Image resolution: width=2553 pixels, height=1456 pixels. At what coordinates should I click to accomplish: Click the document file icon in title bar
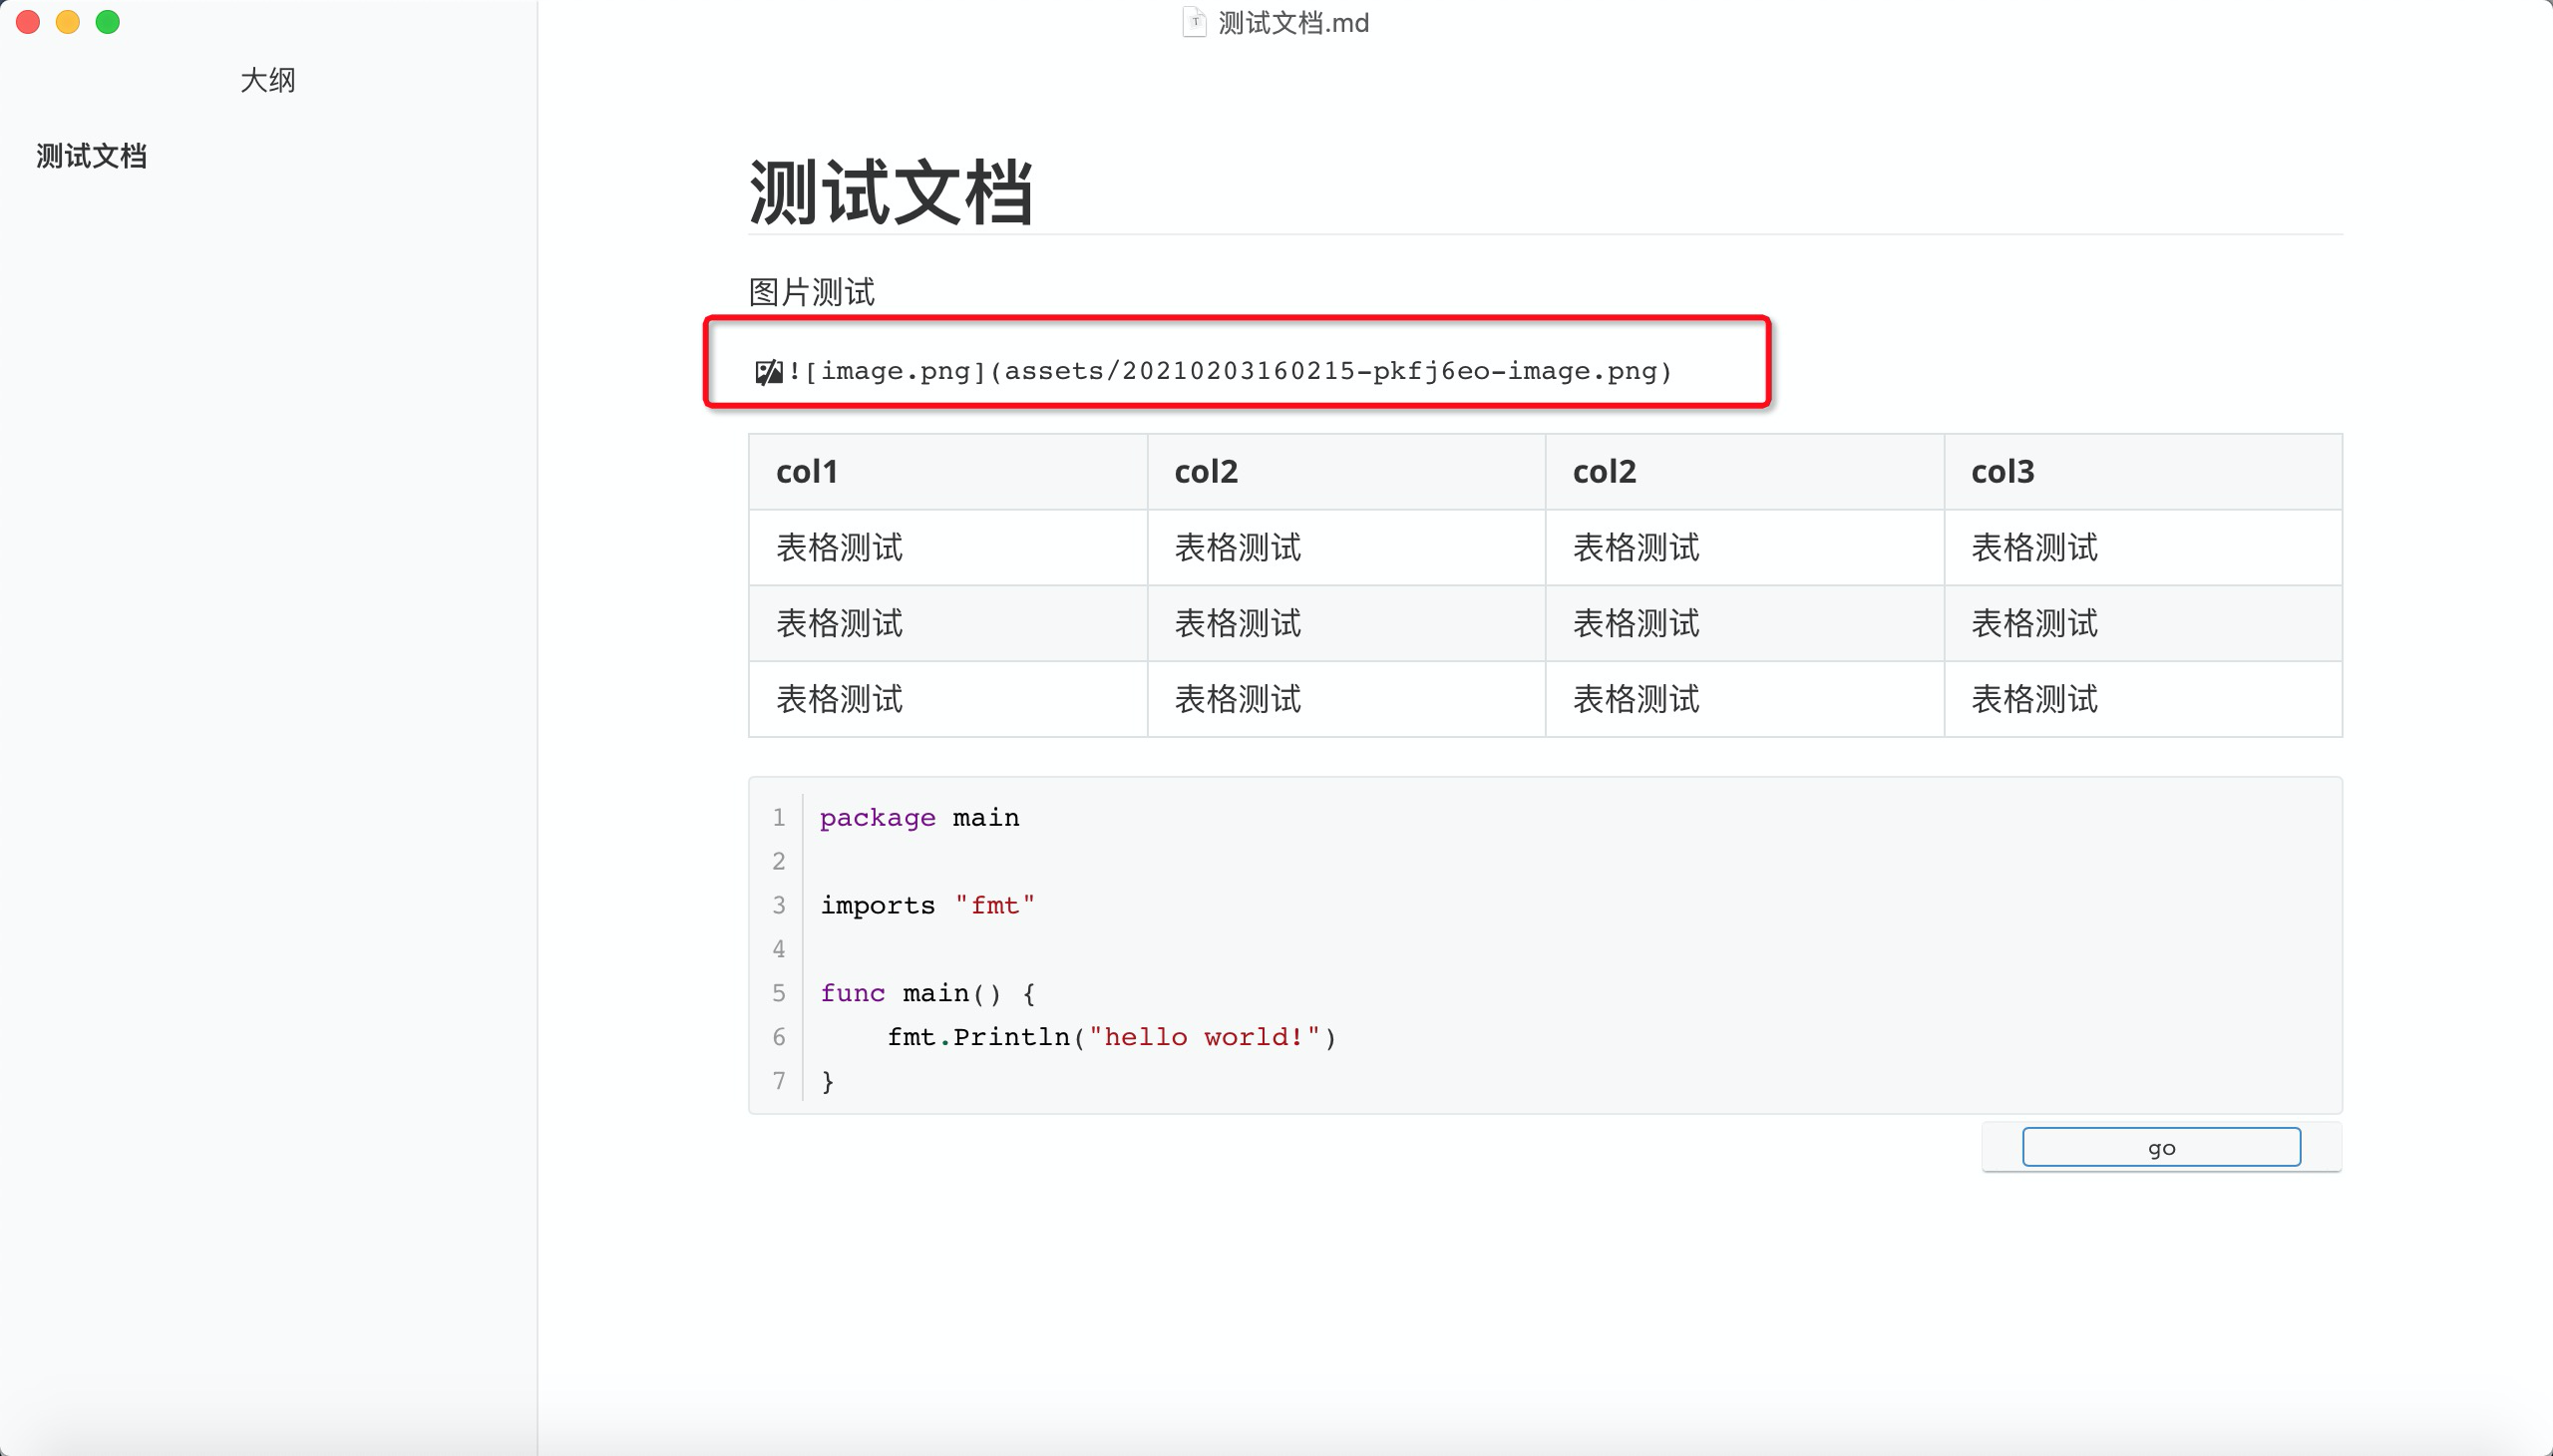click(x=1194, y=22)
